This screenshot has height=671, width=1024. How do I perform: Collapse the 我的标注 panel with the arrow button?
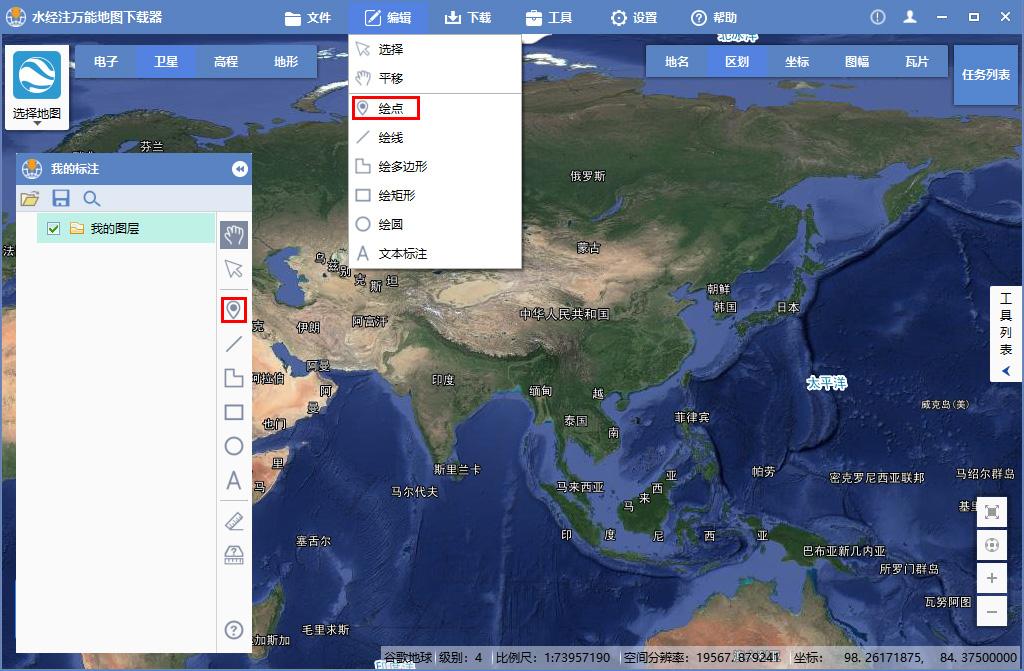pyautogui.click(x=240, y=169)
